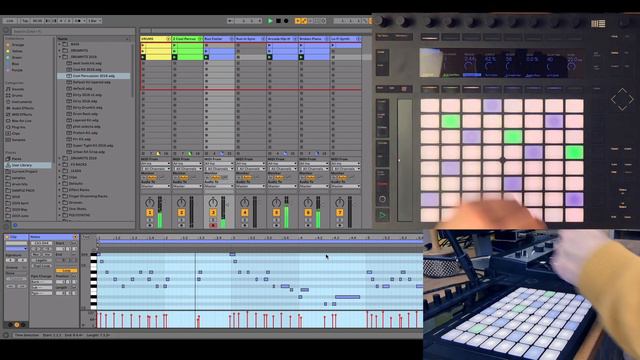
Task: Click the Dupl. Loop button
Action: 42,266
